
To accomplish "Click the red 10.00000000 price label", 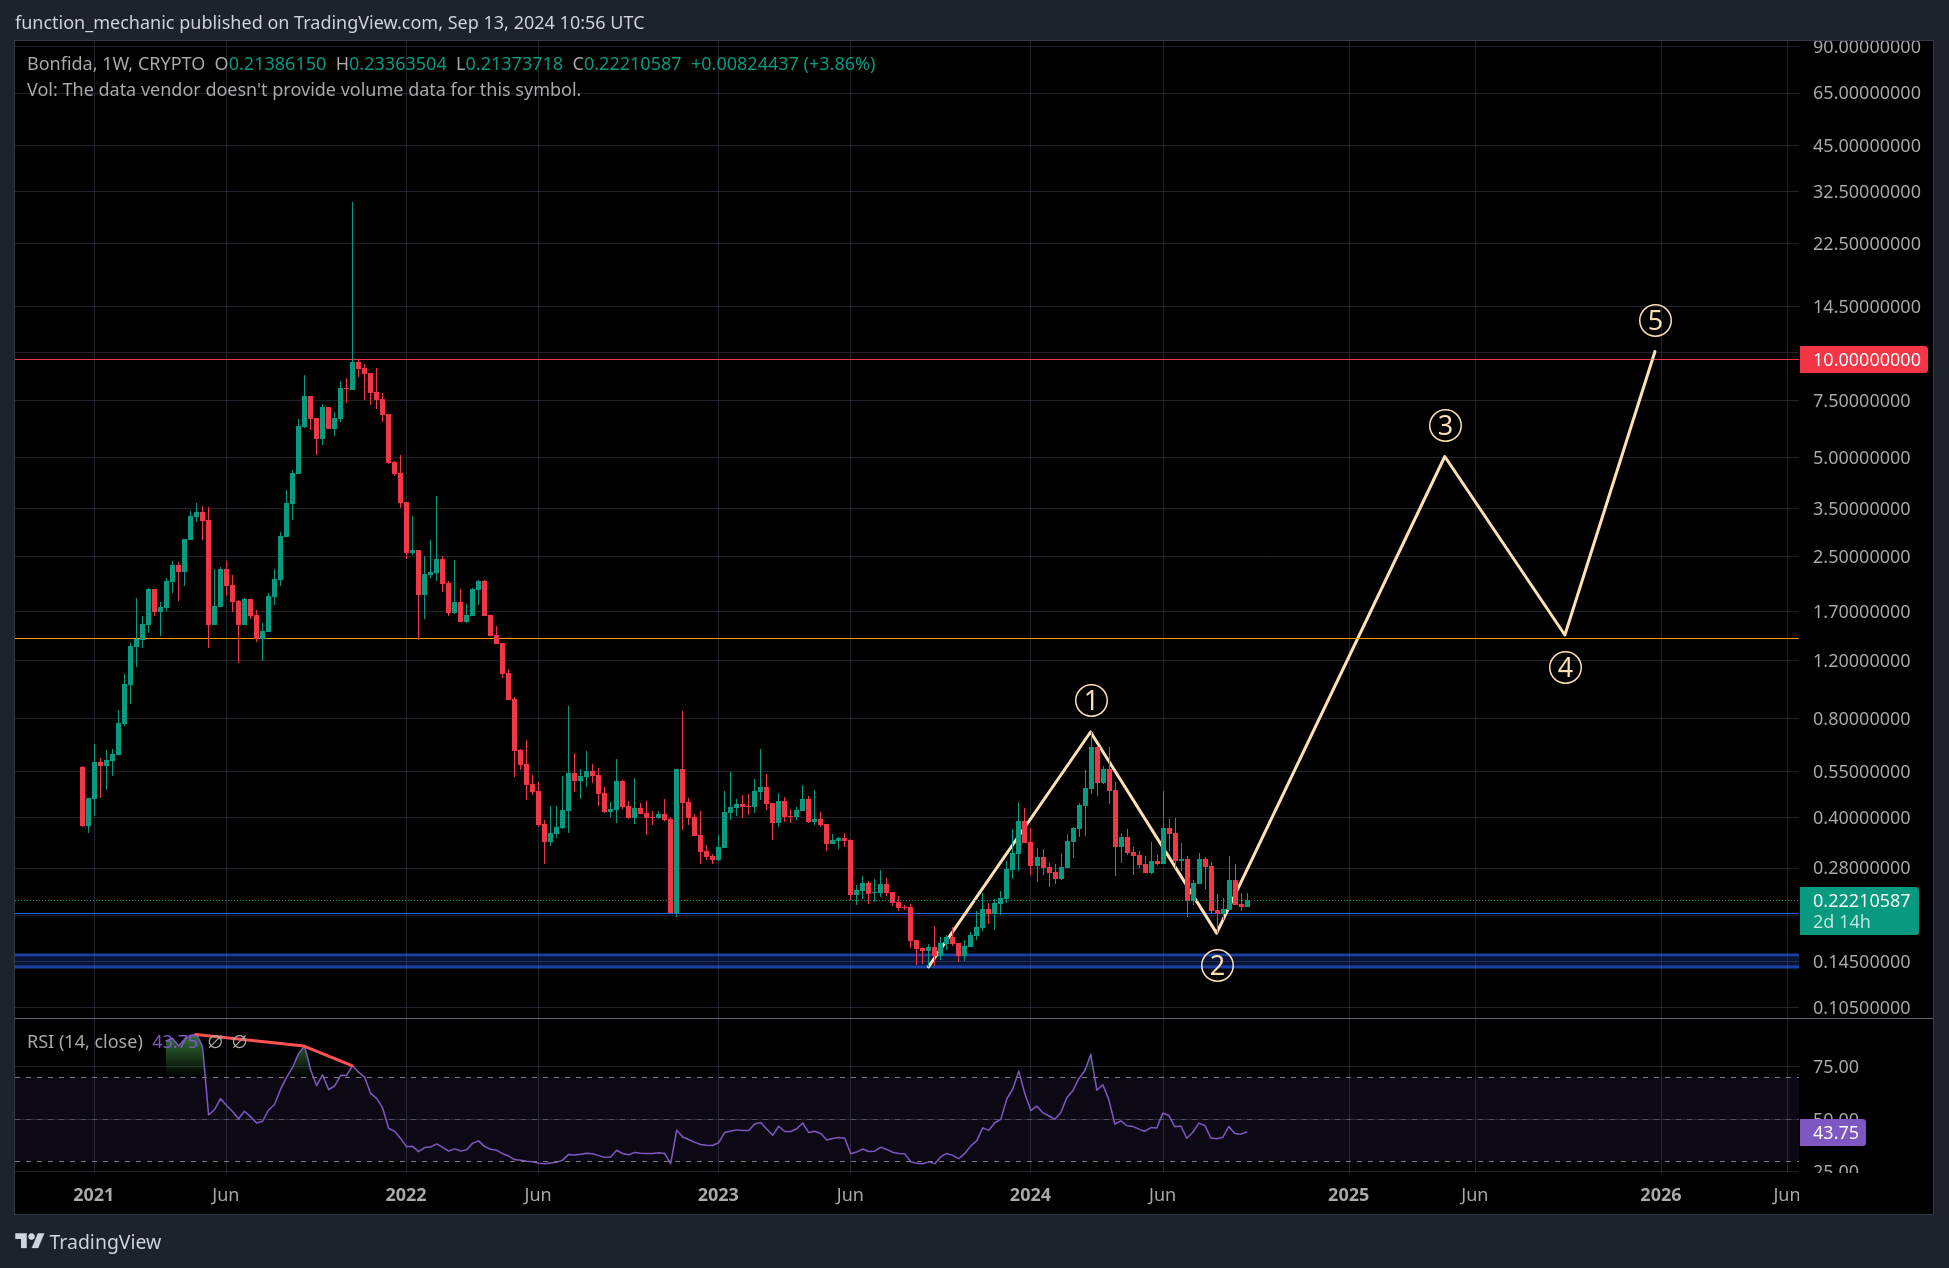I will tap(1864, 360).
